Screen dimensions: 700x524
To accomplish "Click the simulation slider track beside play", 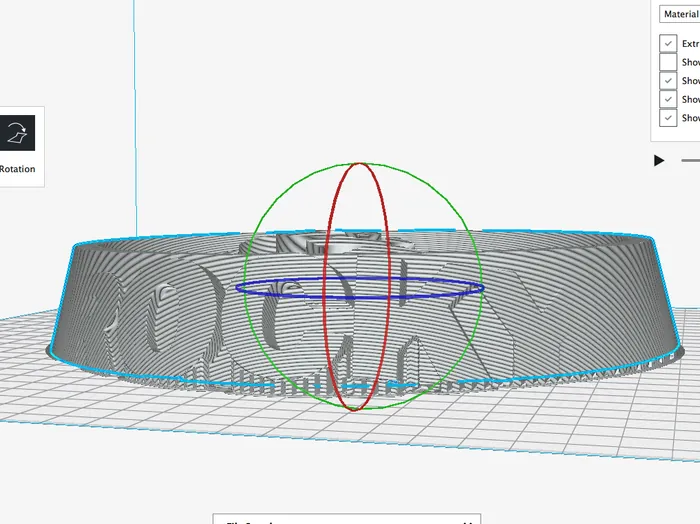I will [x=690, y=160].
